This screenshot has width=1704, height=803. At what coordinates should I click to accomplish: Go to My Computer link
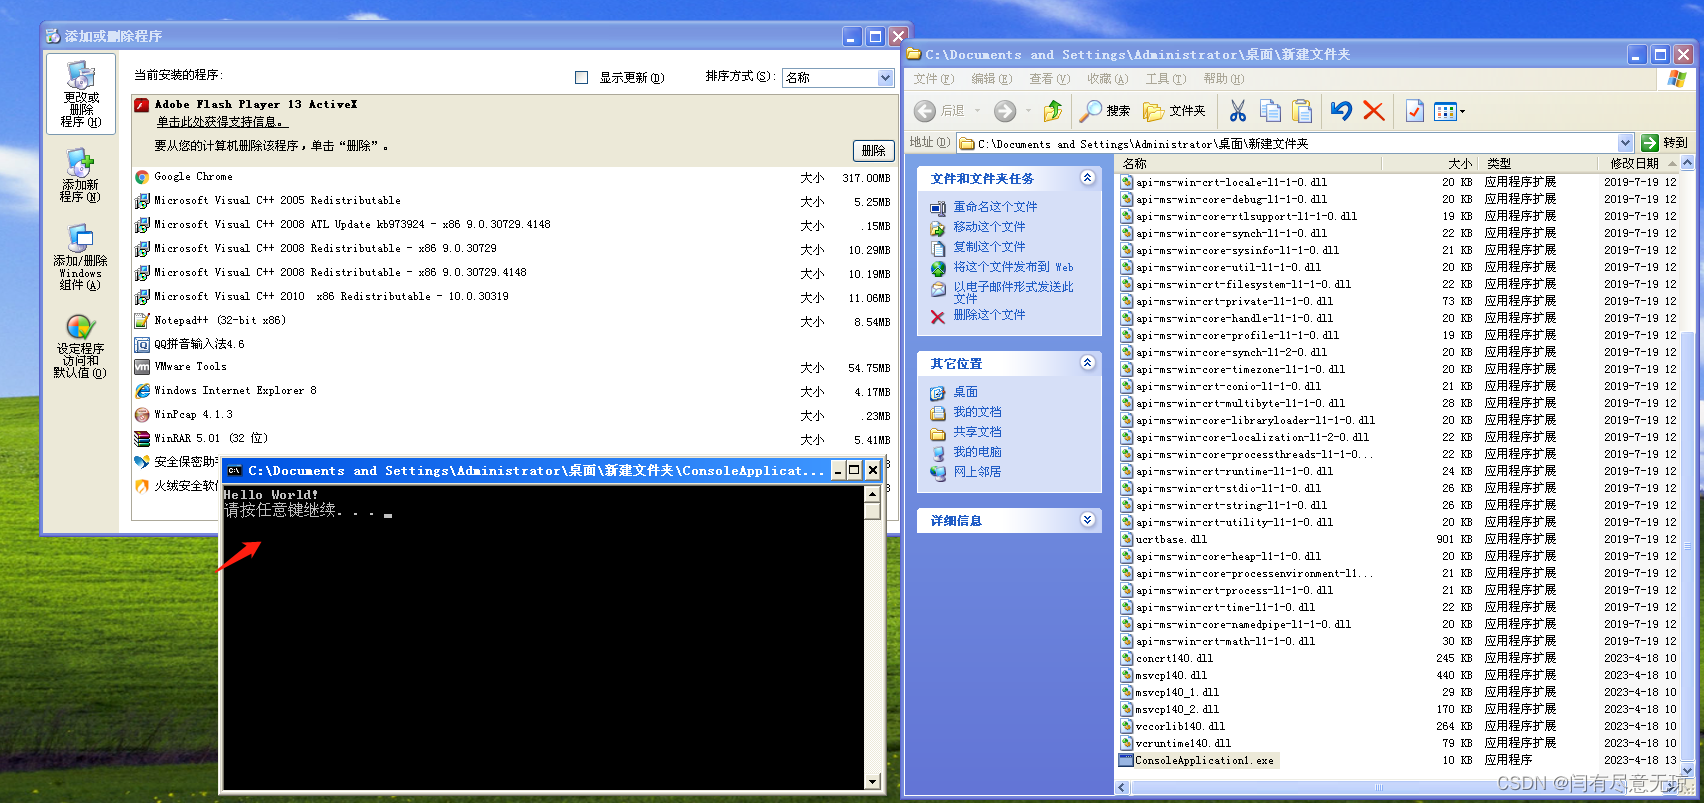(x=977, y=452)
